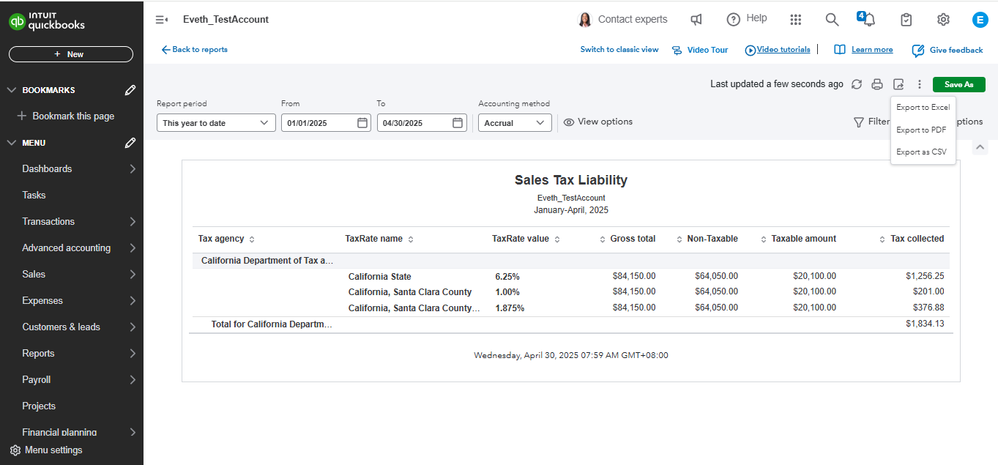
Task: Expand Dashboards submenu
Action: pyautogui.click(x=132, y=169)
